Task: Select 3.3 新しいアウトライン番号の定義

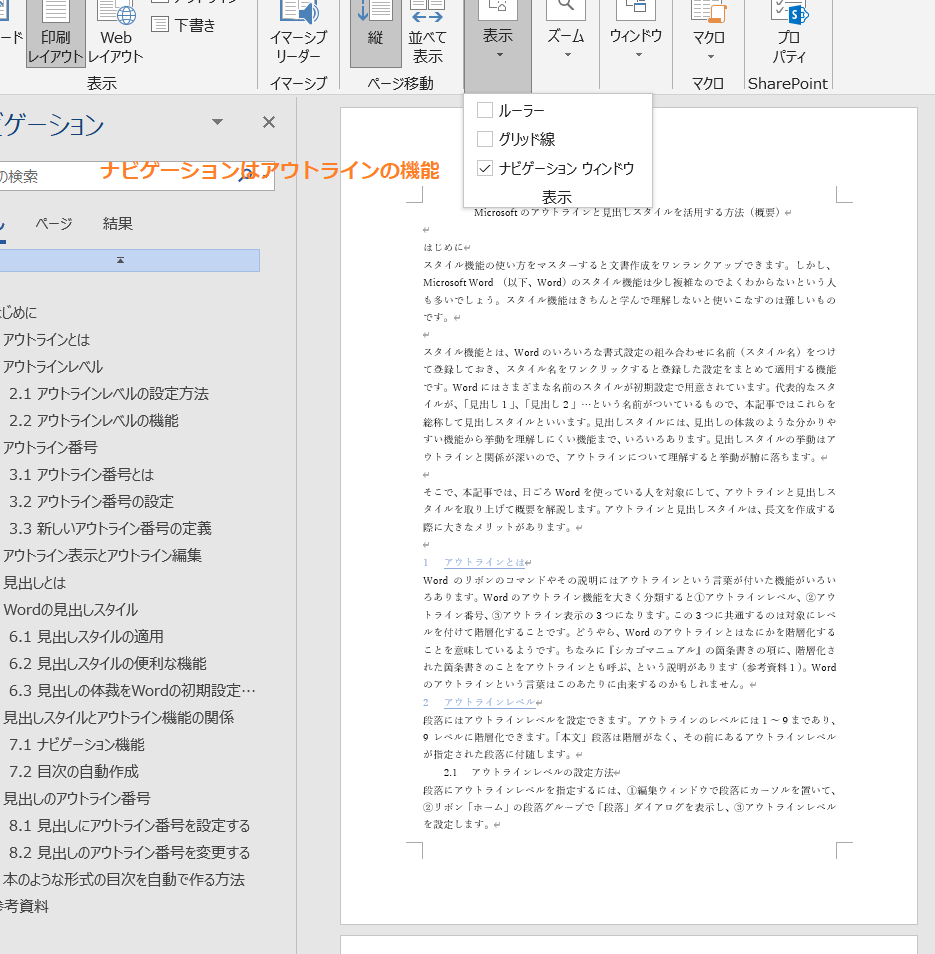Action: [x=110, y=528]
